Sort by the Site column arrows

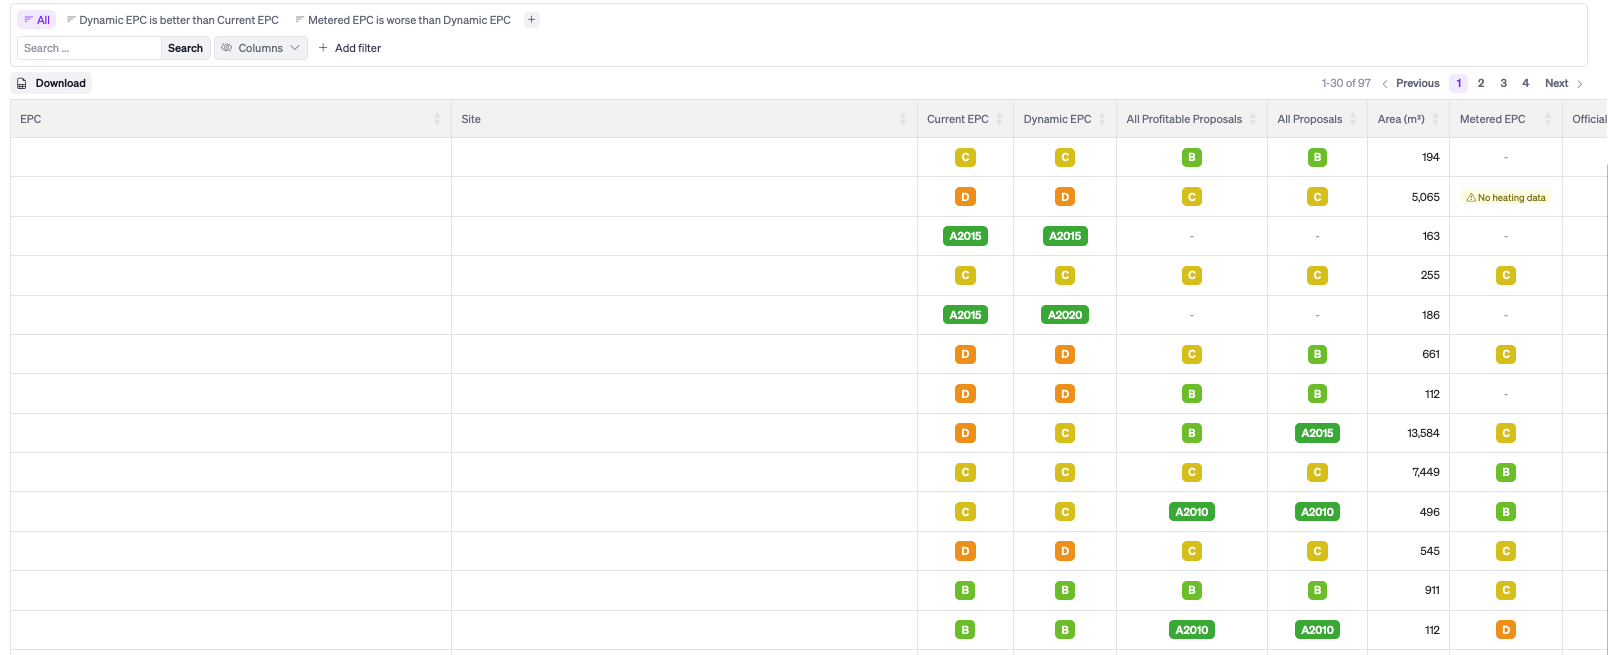(902, 119)
